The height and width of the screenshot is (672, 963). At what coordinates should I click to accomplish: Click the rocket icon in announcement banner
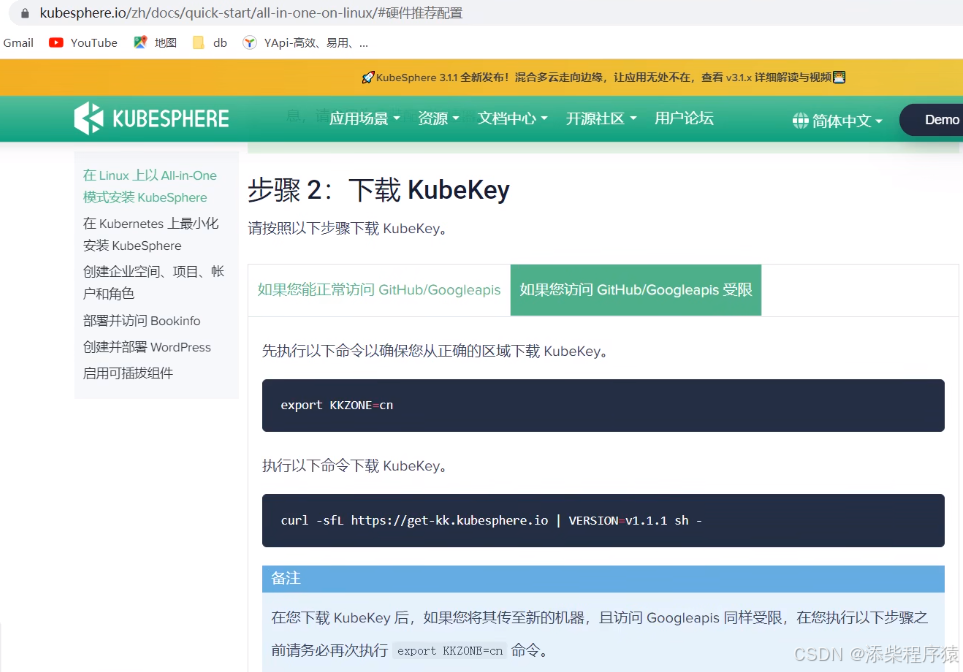coord(367,77)
